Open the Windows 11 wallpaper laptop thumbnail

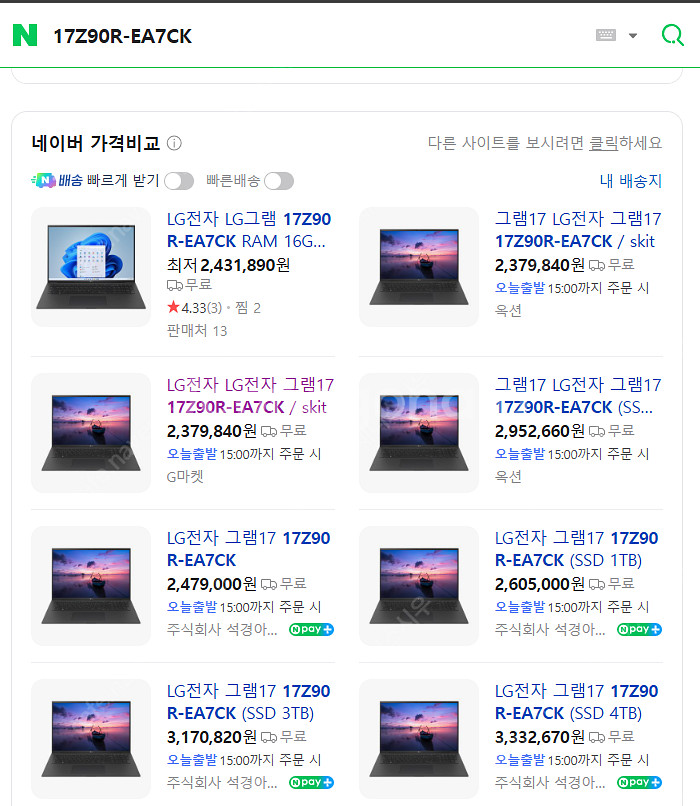[91, 267]
